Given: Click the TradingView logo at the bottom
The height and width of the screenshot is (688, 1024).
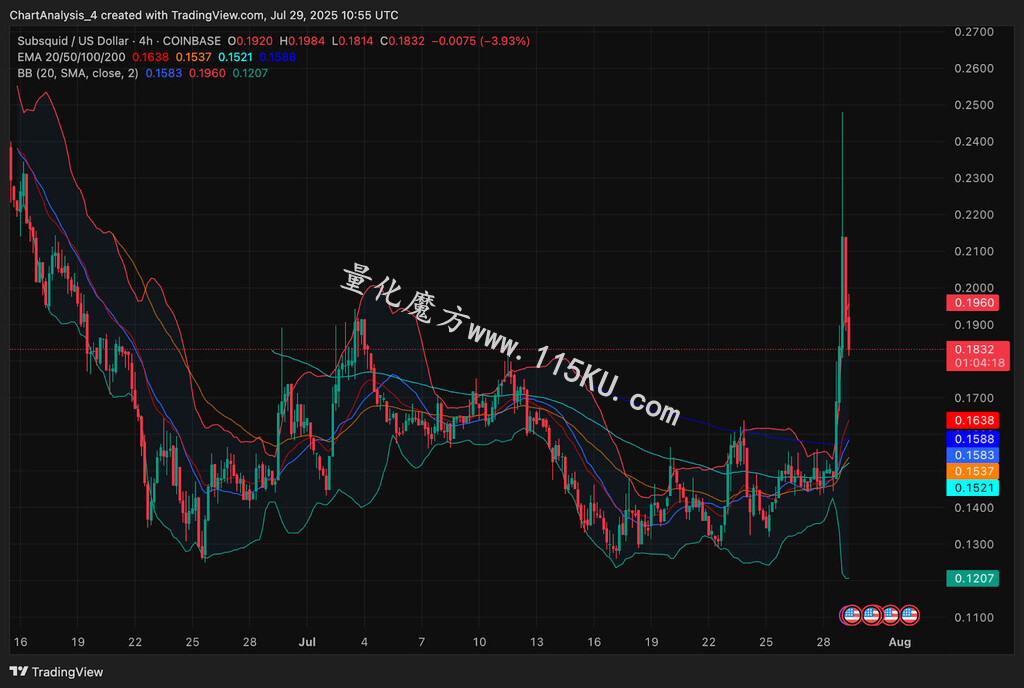Looking at the screenshot, I should click(57, 672).
